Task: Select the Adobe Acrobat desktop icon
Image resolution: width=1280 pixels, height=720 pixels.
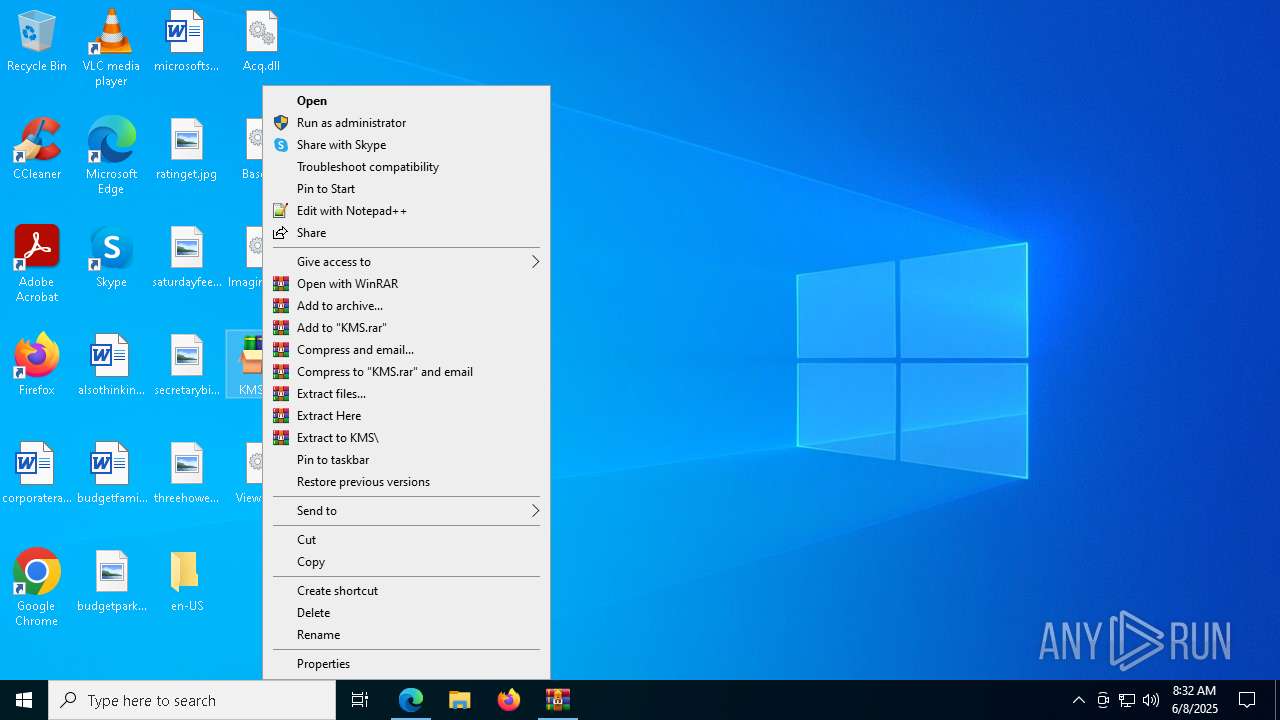Action: point(37,264)
